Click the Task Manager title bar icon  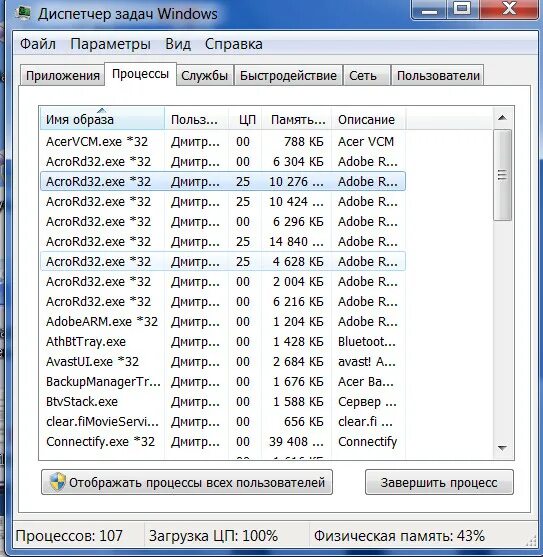point(23,13)
